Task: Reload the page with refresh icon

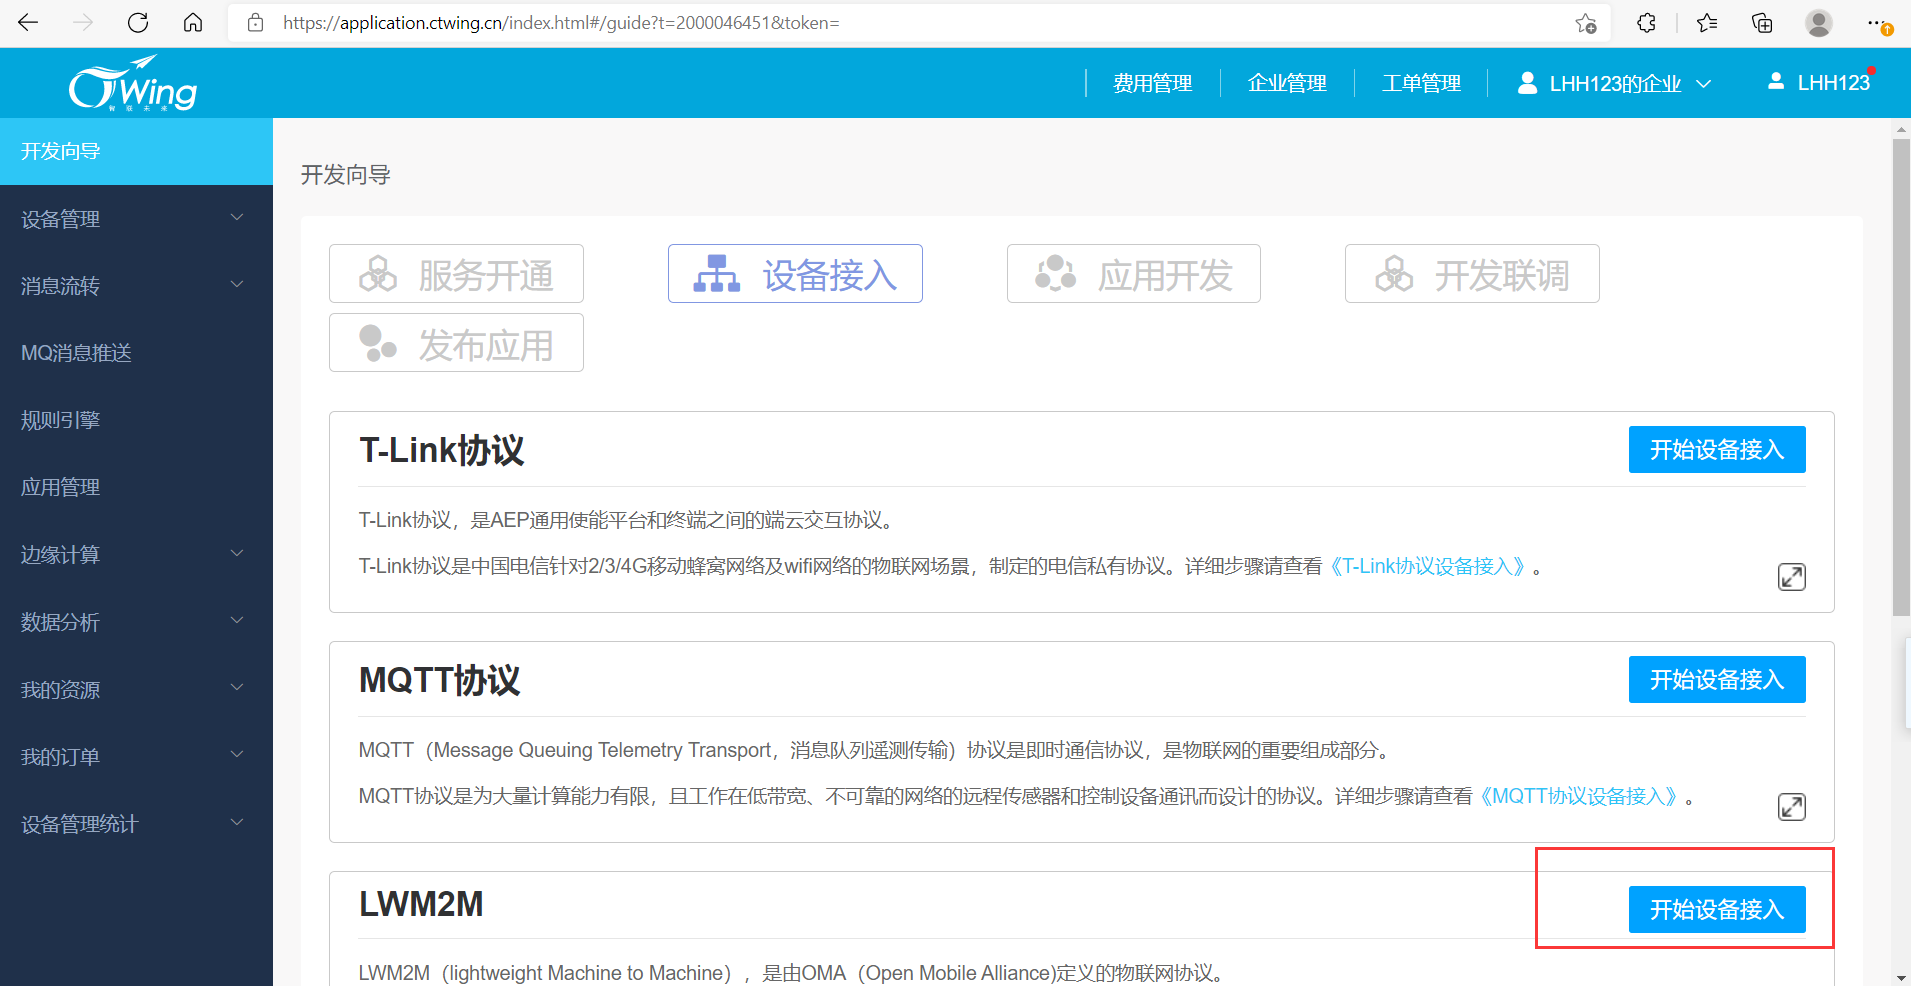Action: [138, 22]
